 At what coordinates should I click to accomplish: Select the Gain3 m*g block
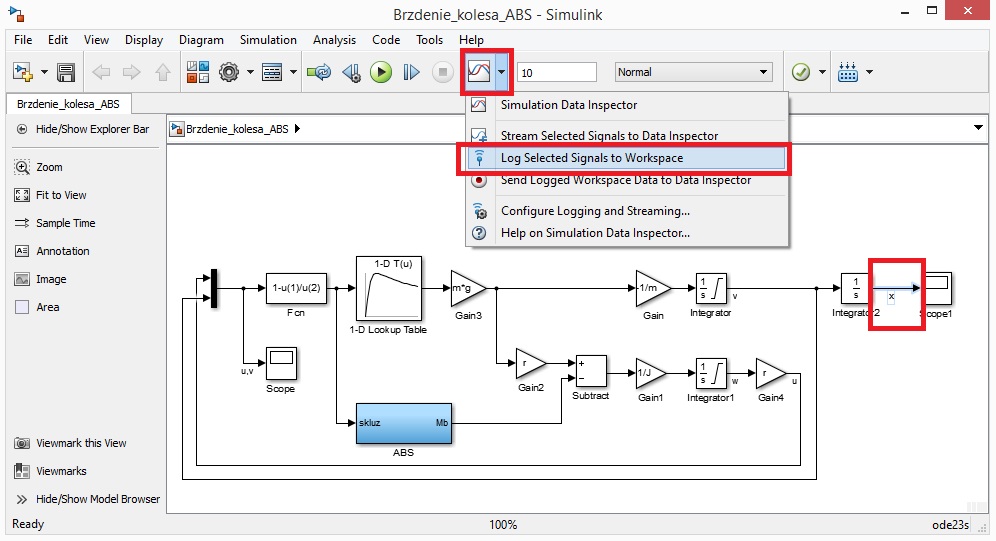(x=469, y=288)
